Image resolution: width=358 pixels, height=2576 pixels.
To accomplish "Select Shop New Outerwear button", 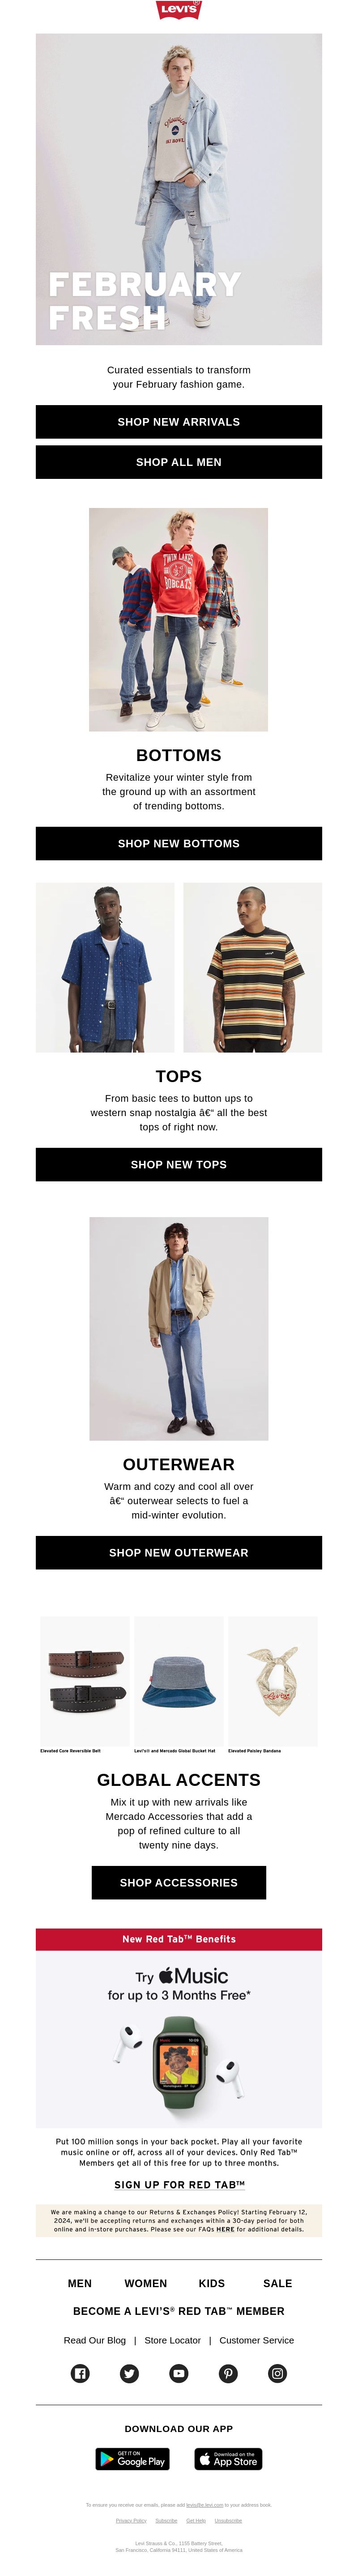I will coord(179,1552).
